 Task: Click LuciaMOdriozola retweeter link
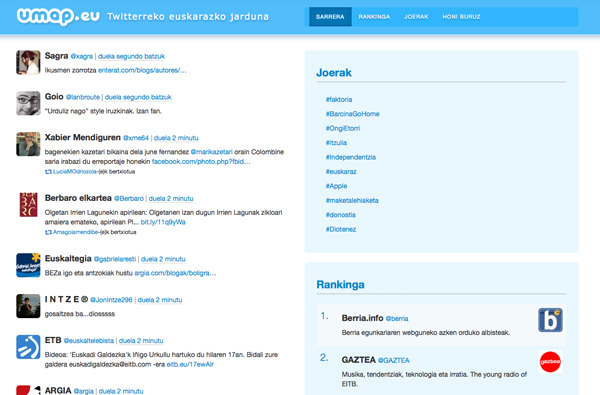(75, 172)
